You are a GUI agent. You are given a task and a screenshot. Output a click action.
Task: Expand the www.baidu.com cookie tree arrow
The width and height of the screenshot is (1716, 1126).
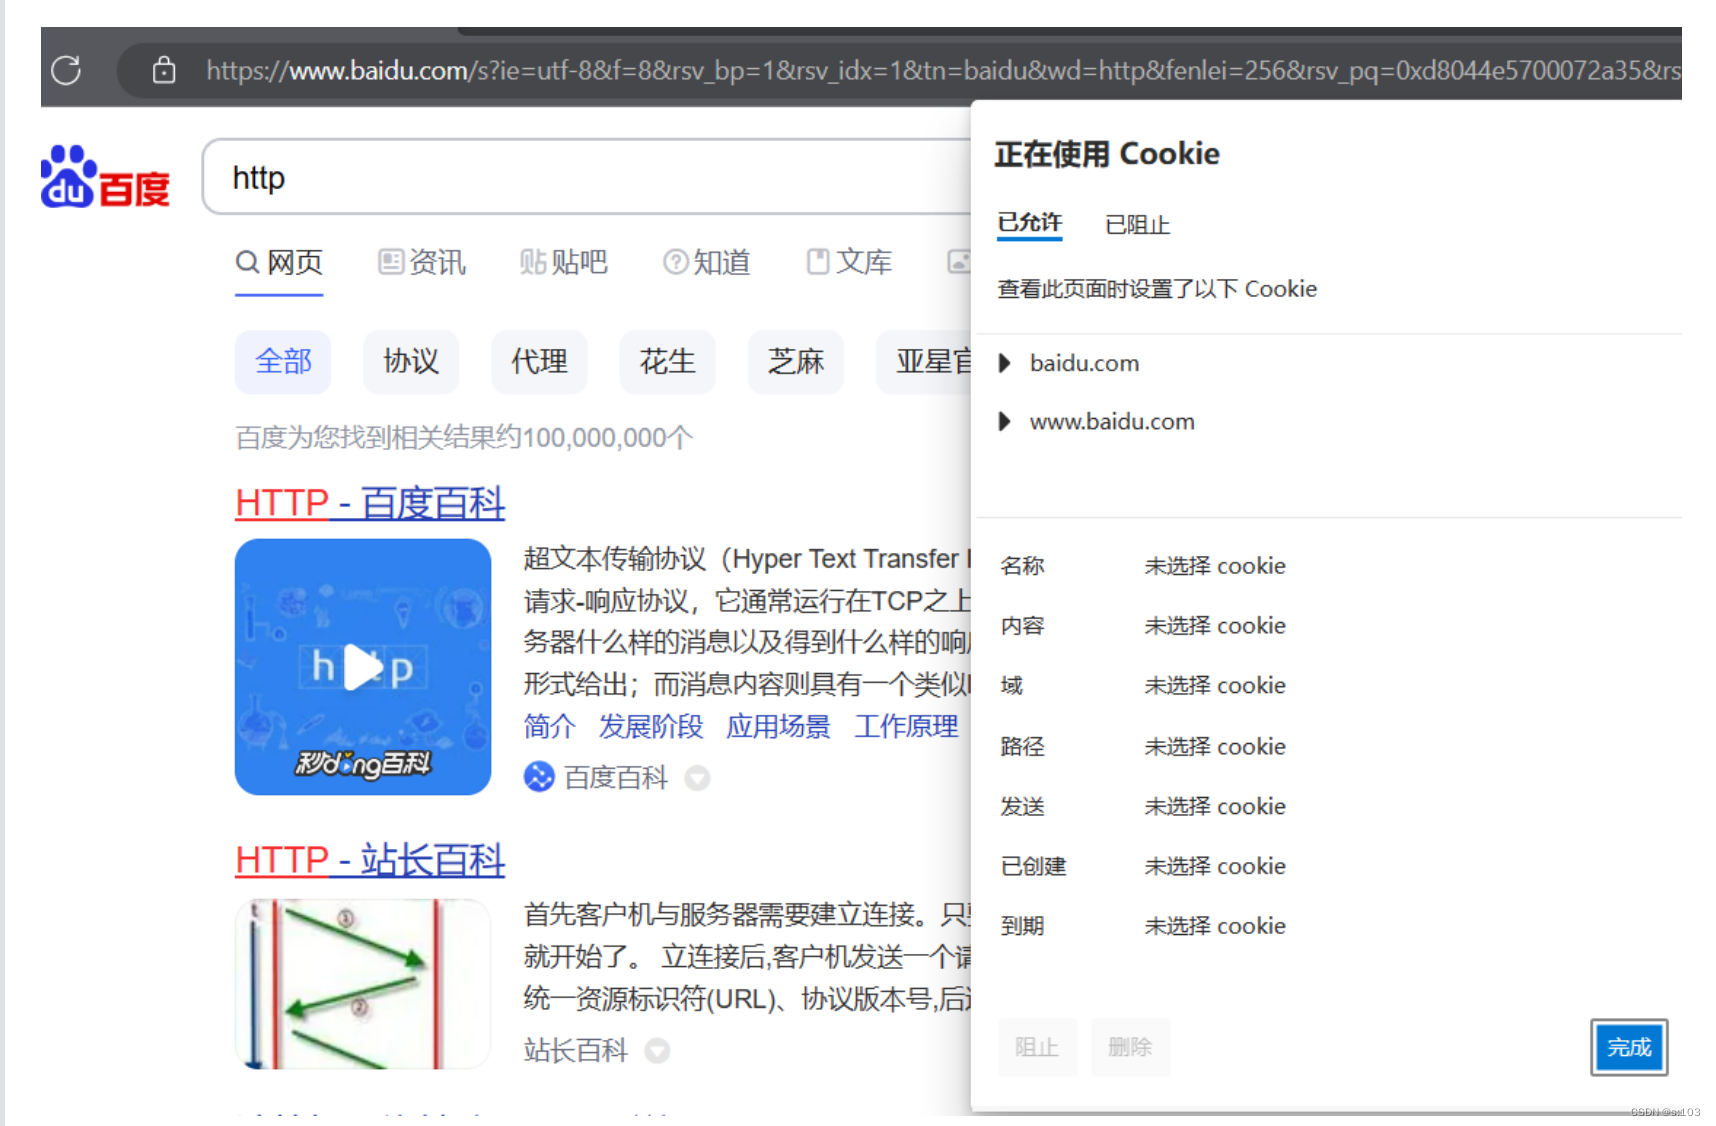pos(1005,421)
